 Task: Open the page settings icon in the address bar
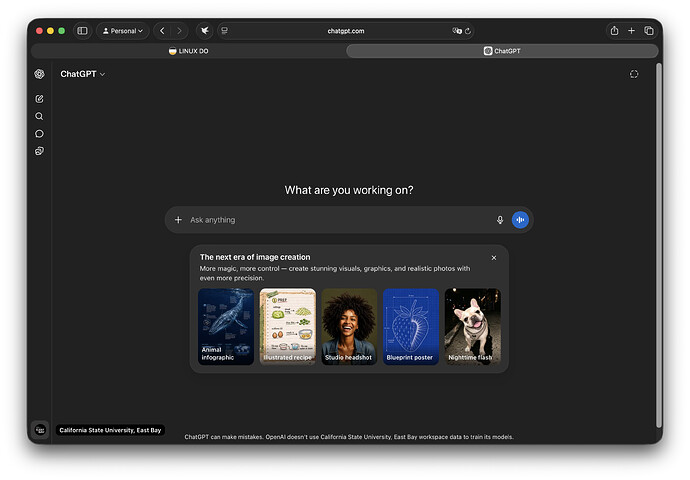click(x=225, y=31)
